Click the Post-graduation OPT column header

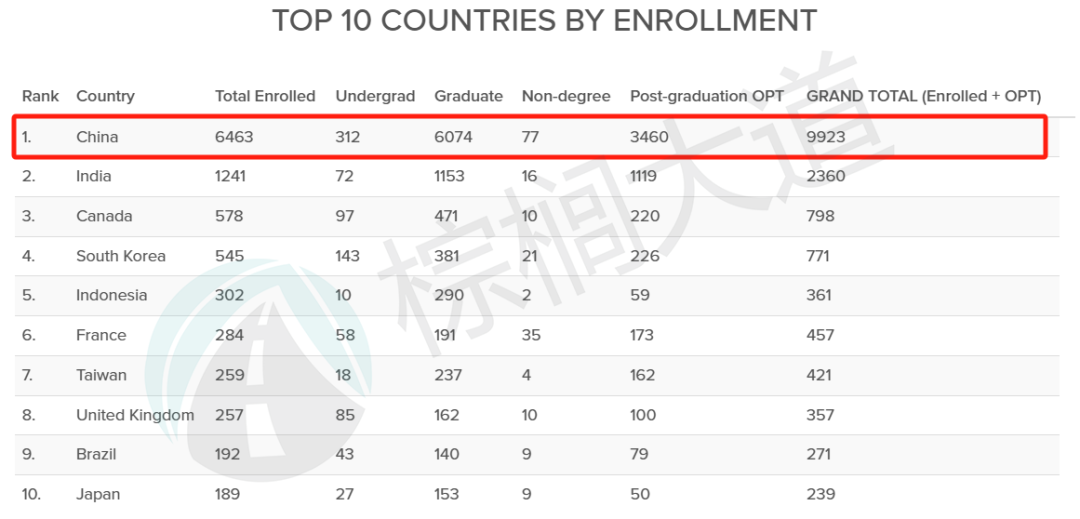tap(707, 96)
